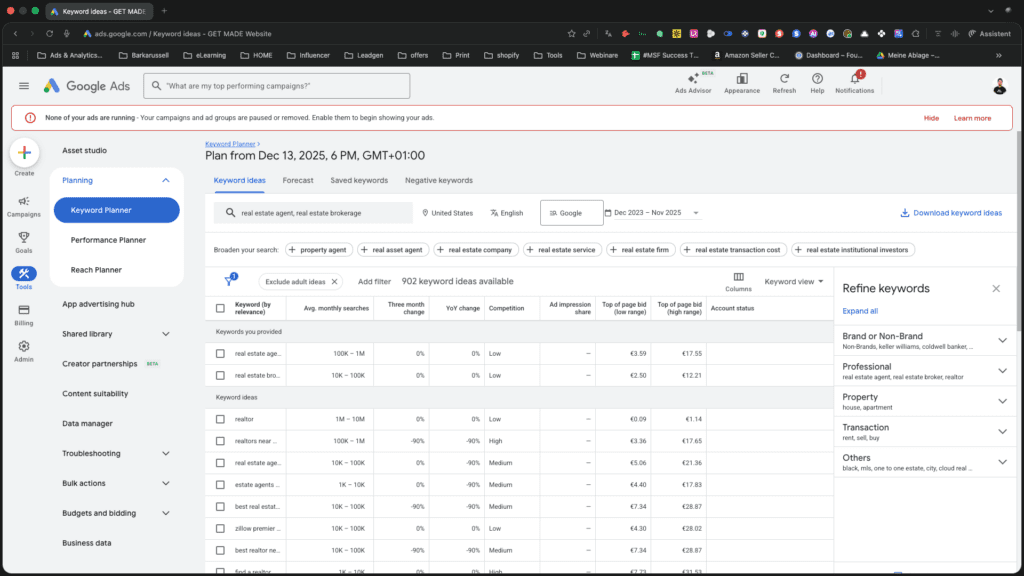The width and height of the screenshot is (1024, 576).
Task: Open Billing in the sidebar
Action: [x=24, y=315]
